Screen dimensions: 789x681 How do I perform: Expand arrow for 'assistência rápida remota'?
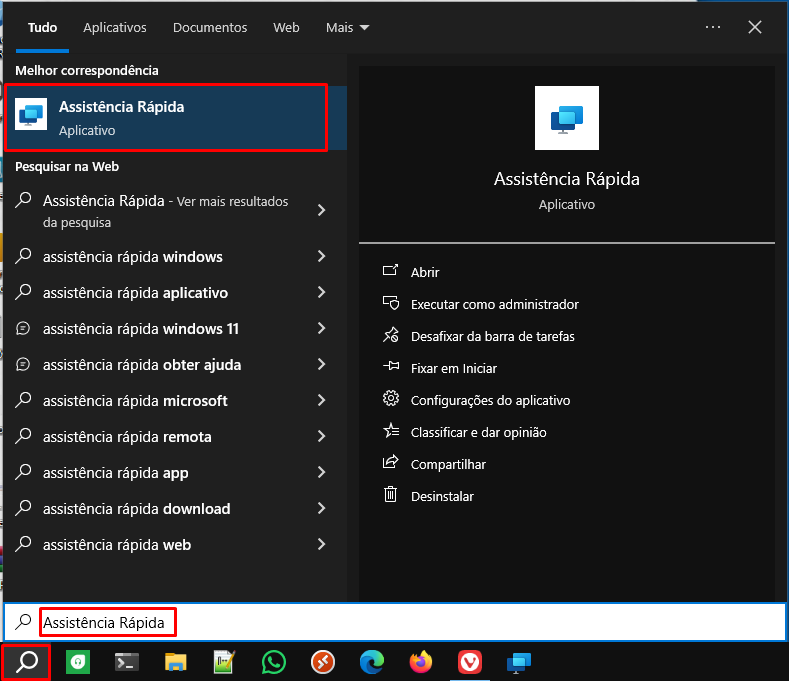pyautogui.click(x=322, y=436)
